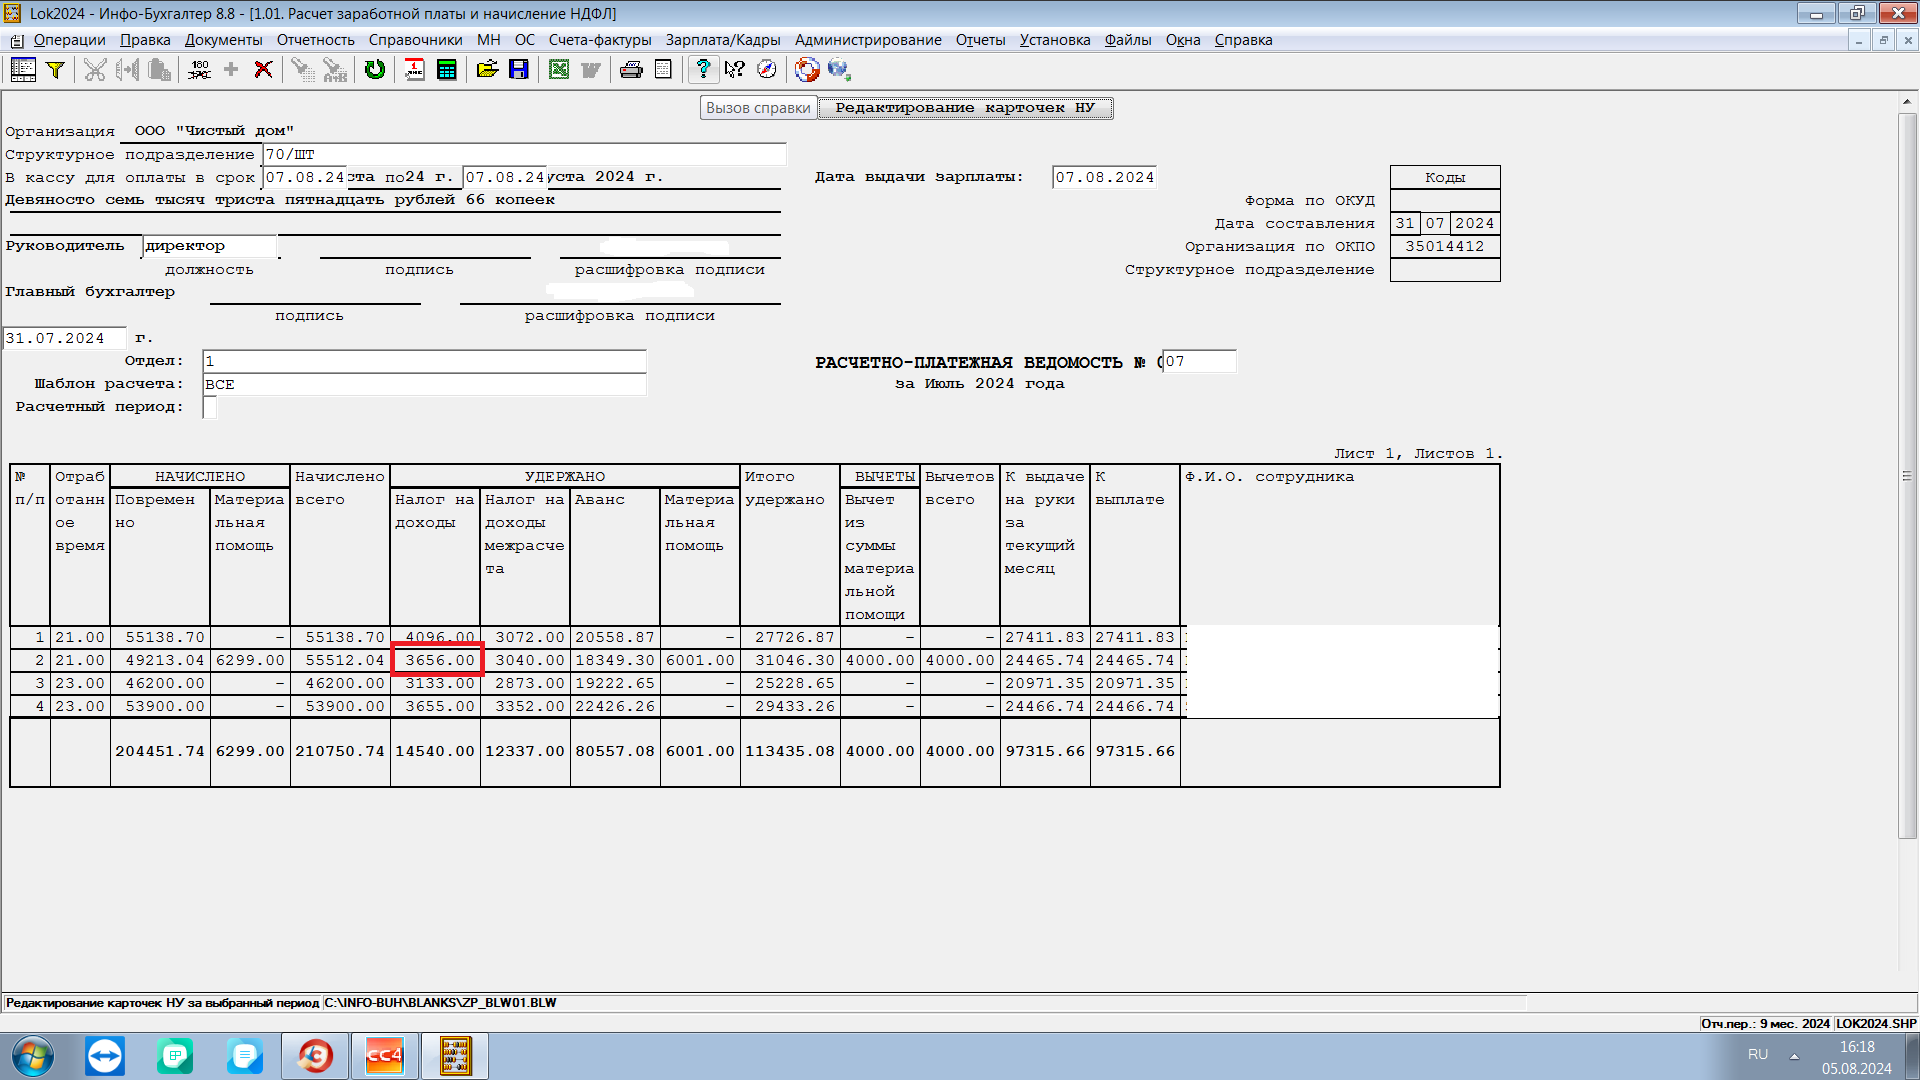
Task: Click the gray paste clipboard icon
Action: coord(159,69)
